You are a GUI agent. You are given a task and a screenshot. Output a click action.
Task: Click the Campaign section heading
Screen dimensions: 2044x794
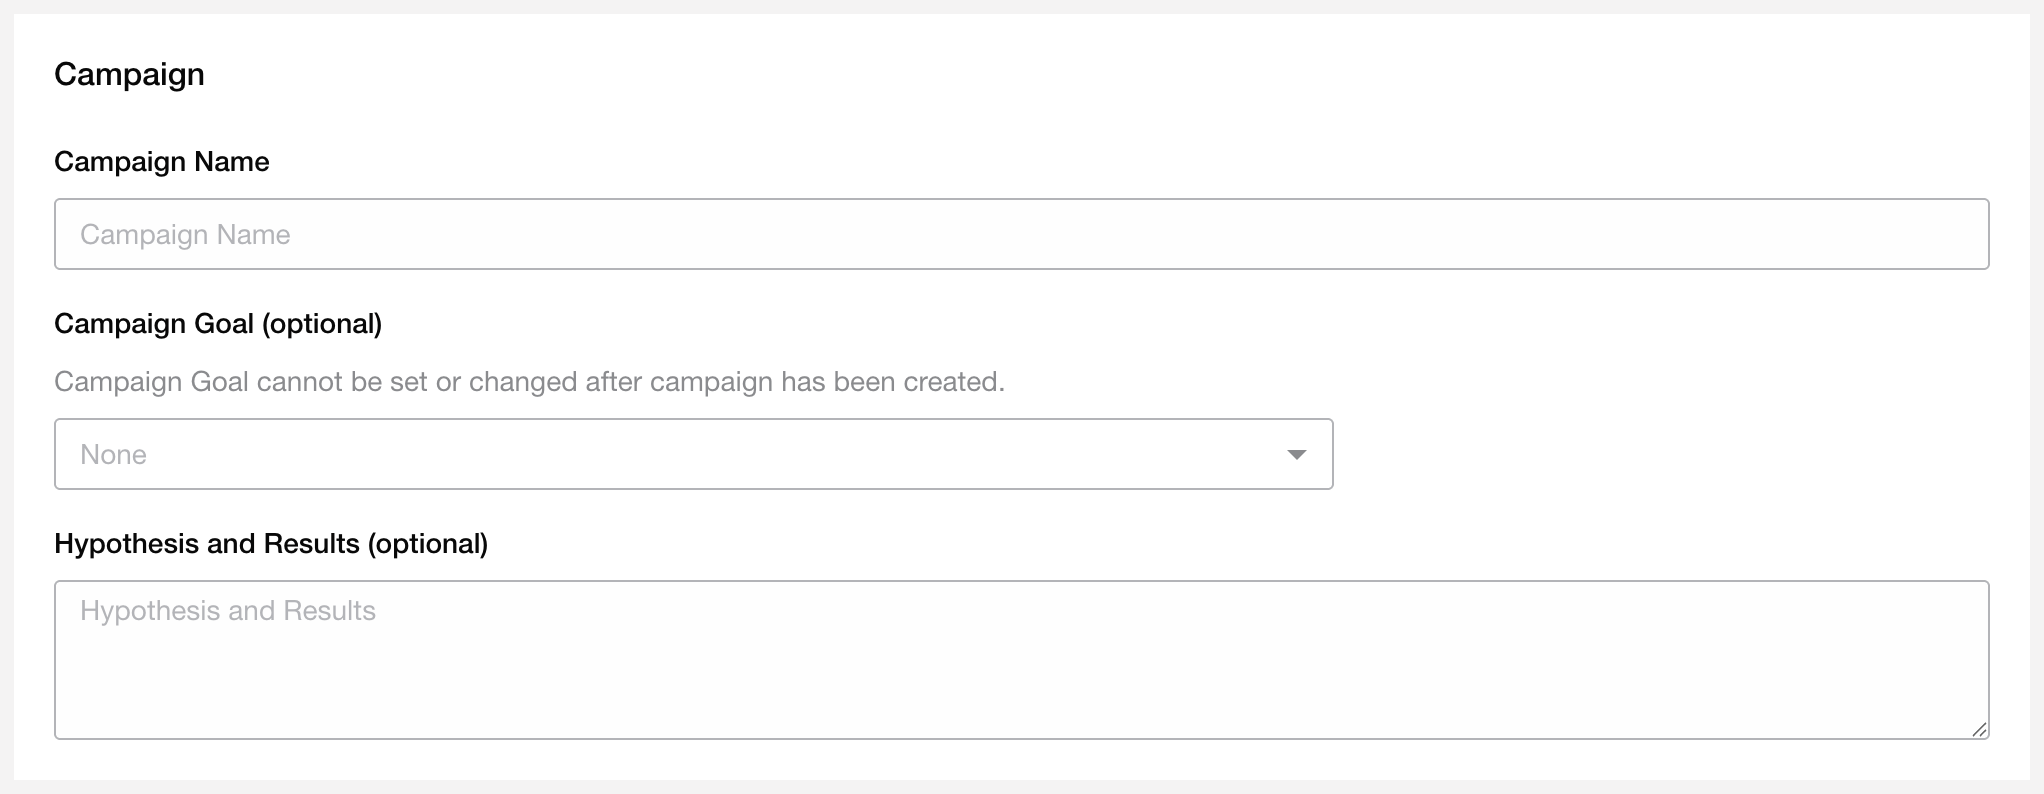[x=129, y=74]
